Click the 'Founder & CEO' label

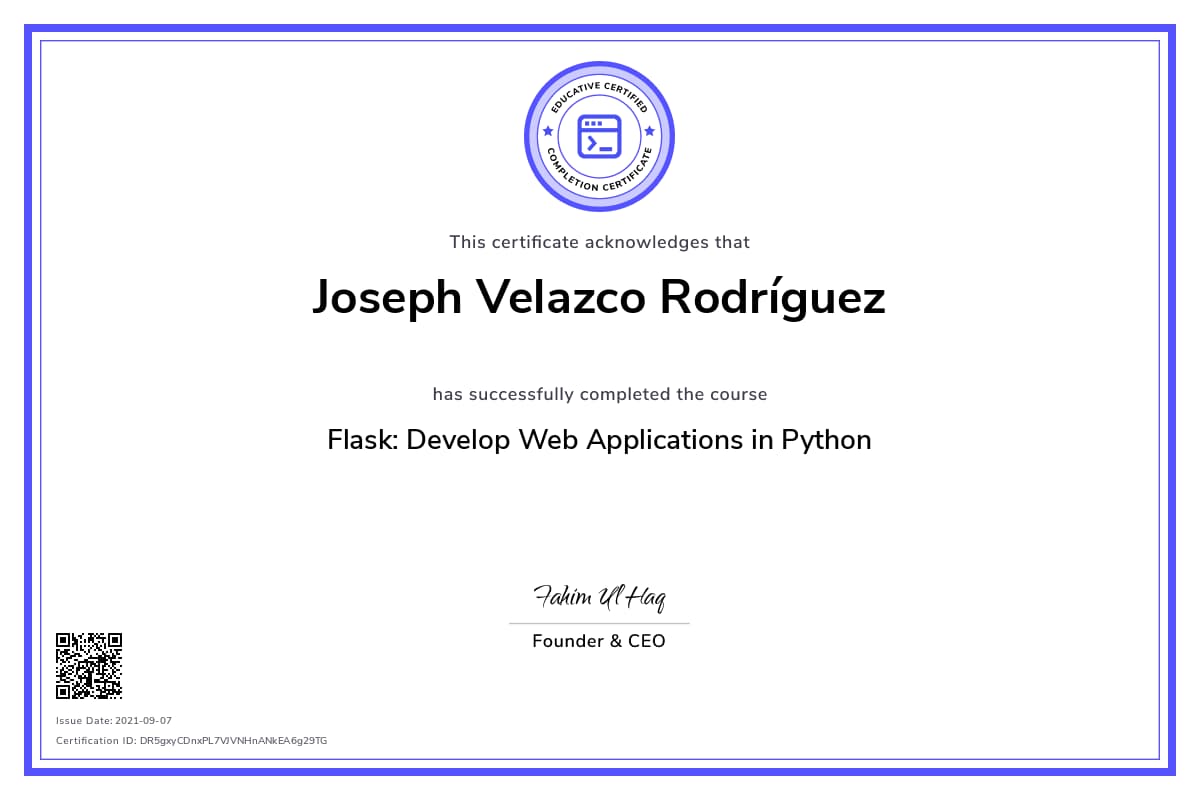click(x=599, y=641)
